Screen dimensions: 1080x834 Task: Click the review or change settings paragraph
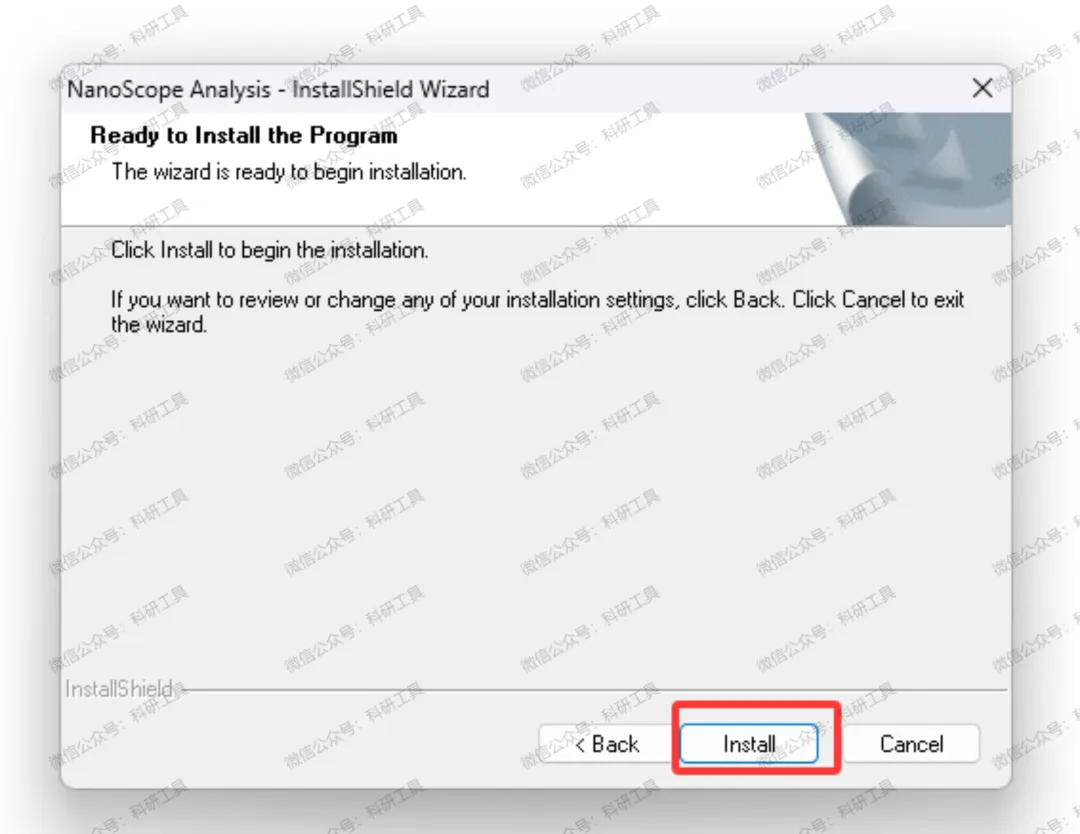coord(537,312)
